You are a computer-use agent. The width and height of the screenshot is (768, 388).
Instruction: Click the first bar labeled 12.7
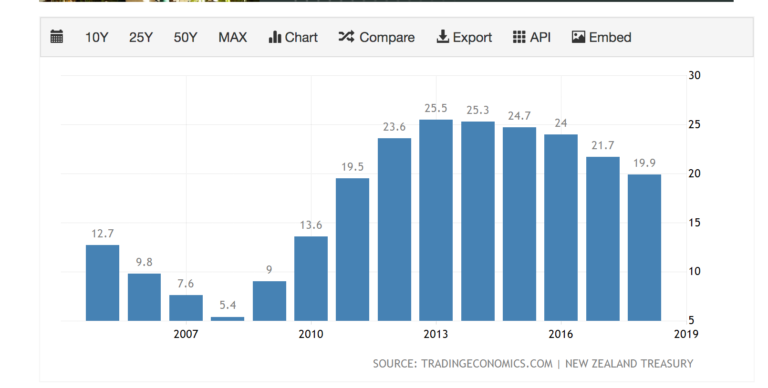point(102,283)
